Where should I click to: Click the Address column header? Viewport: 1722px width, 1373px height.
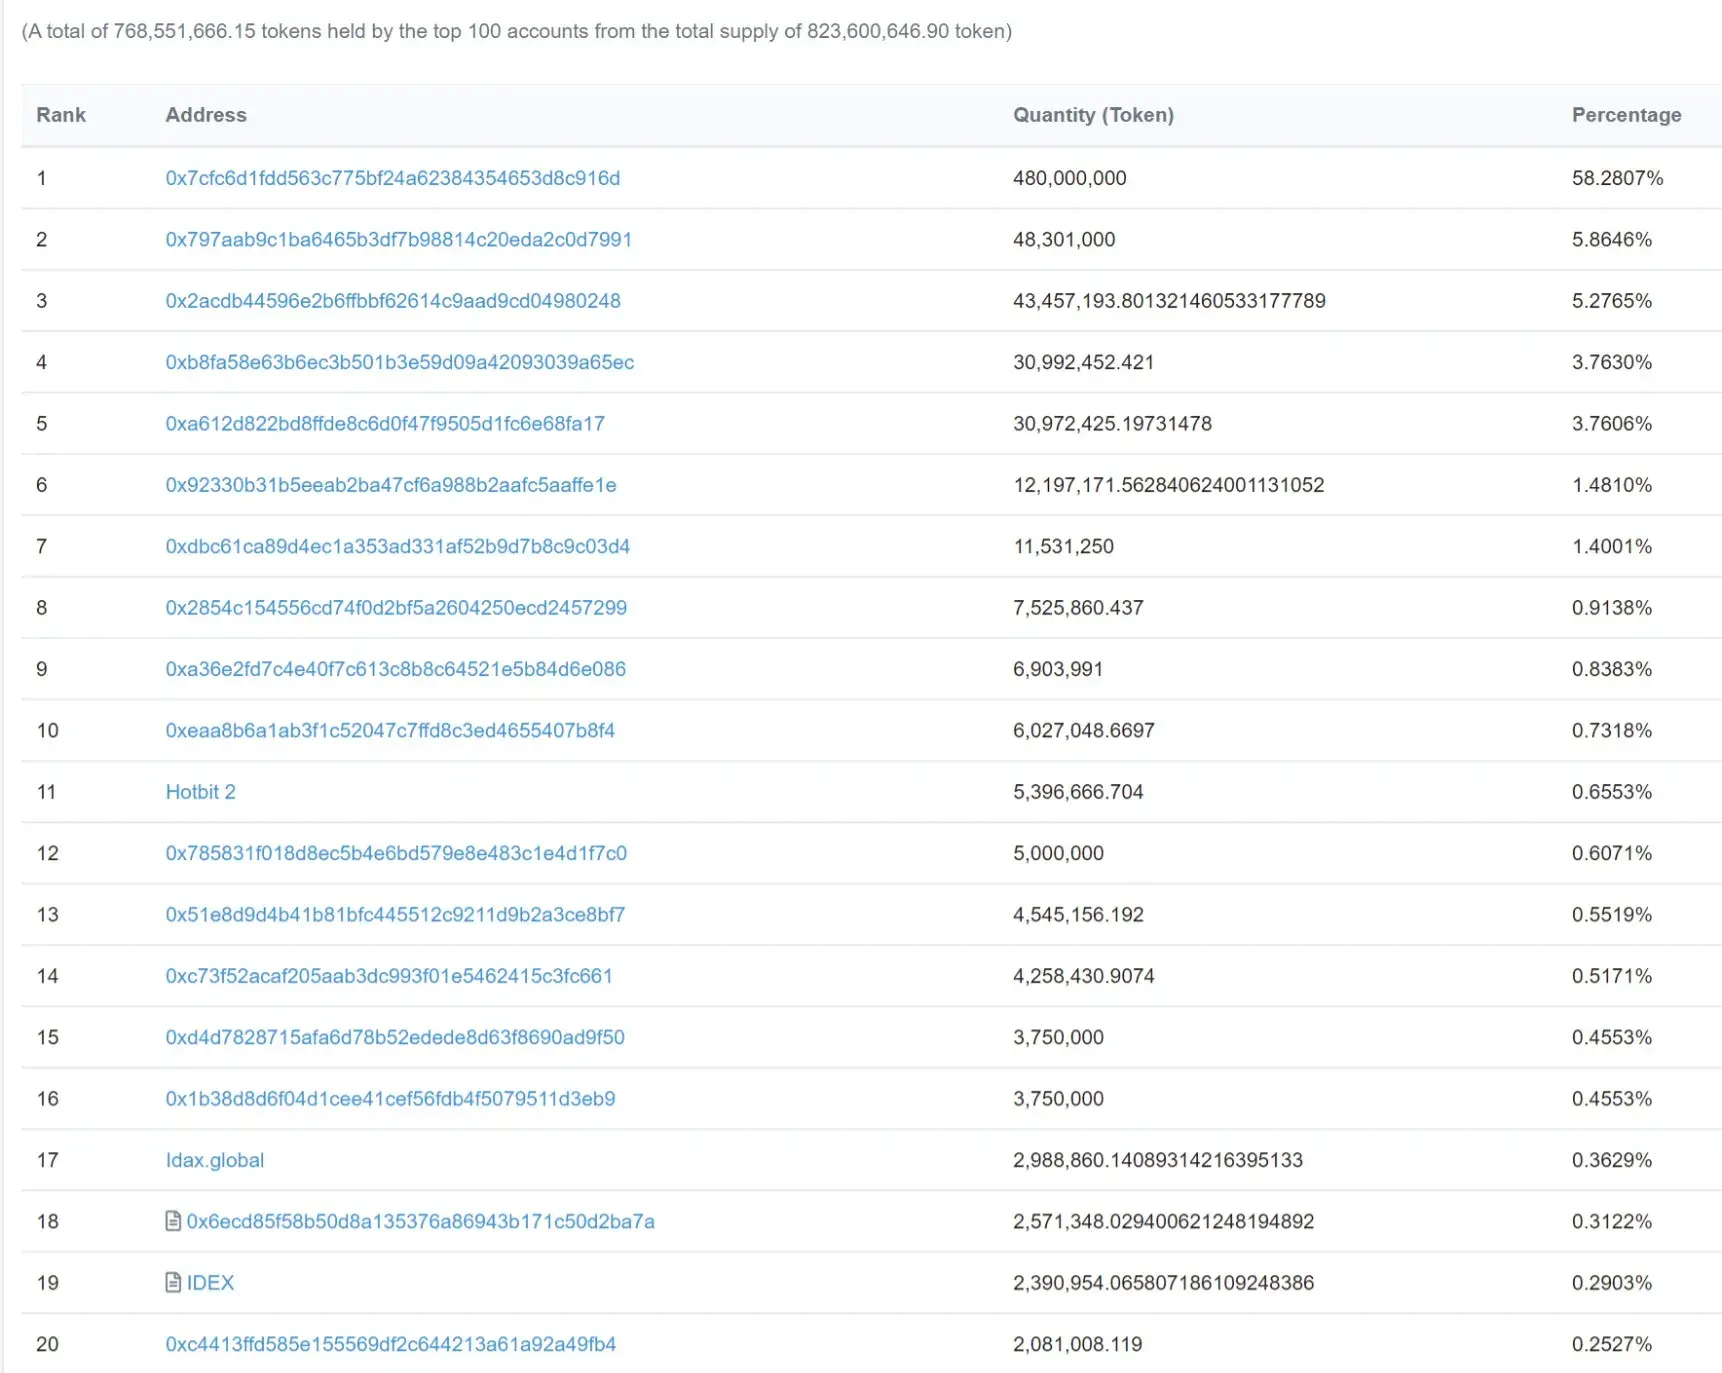(206, 115)
